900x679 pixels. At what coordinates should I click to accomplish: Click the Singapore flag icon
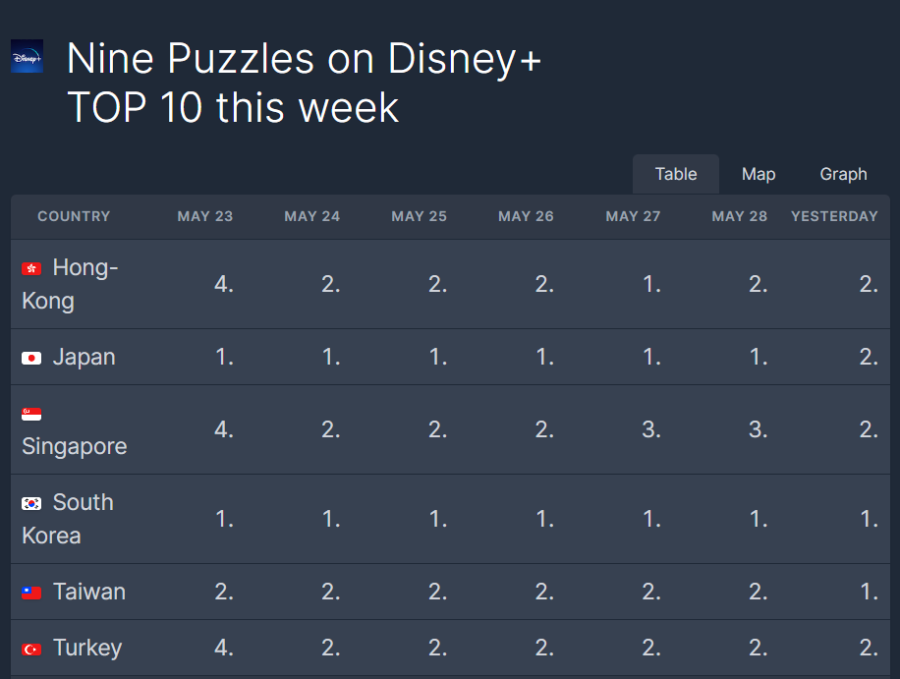click(x=32, y=414)
